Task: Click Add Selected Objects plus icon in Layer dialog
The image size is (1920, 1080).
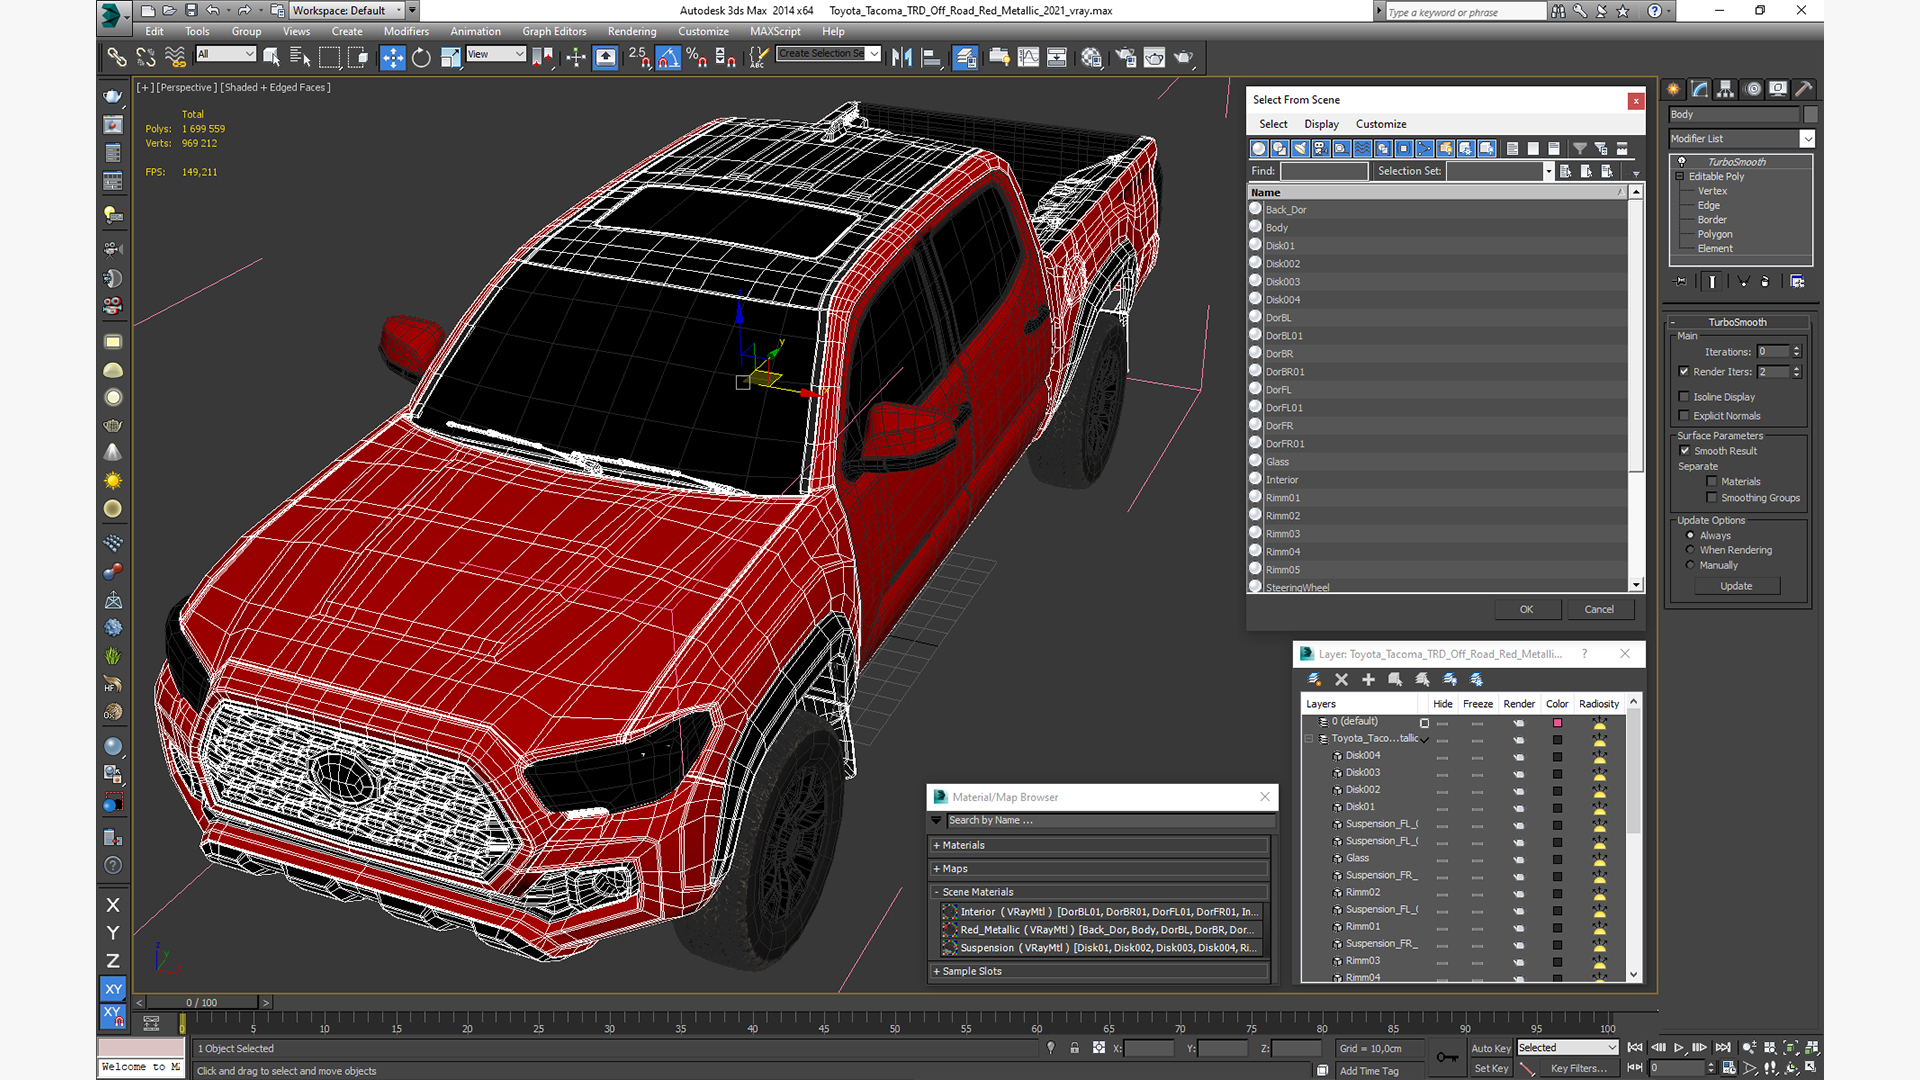Action: (1368, 679)
